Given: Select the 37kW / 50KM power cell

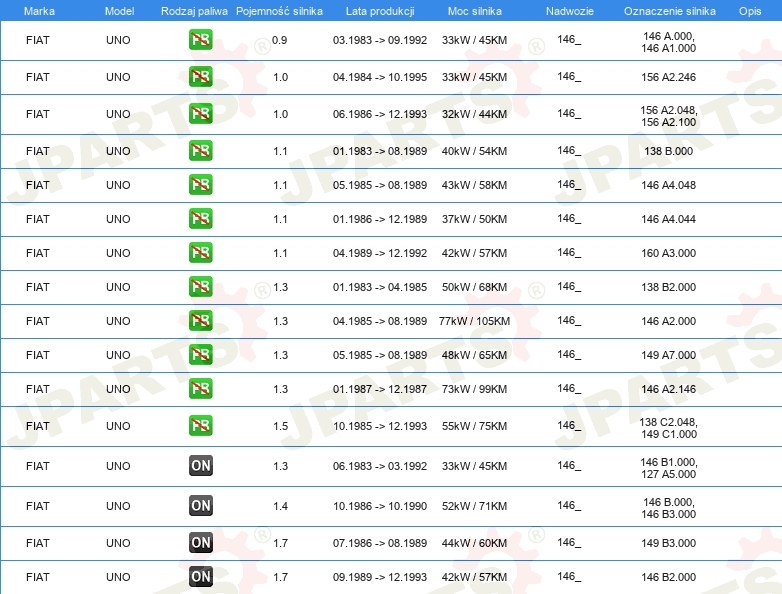Looking at the screenshot, I should tap(474, 219).
